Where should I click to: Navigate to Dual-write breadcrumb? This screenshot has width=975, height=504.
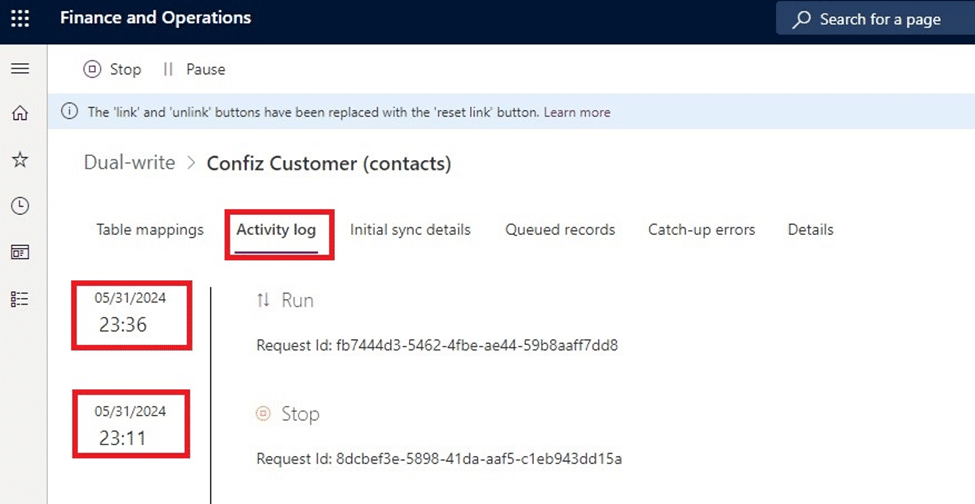[129, 163]
